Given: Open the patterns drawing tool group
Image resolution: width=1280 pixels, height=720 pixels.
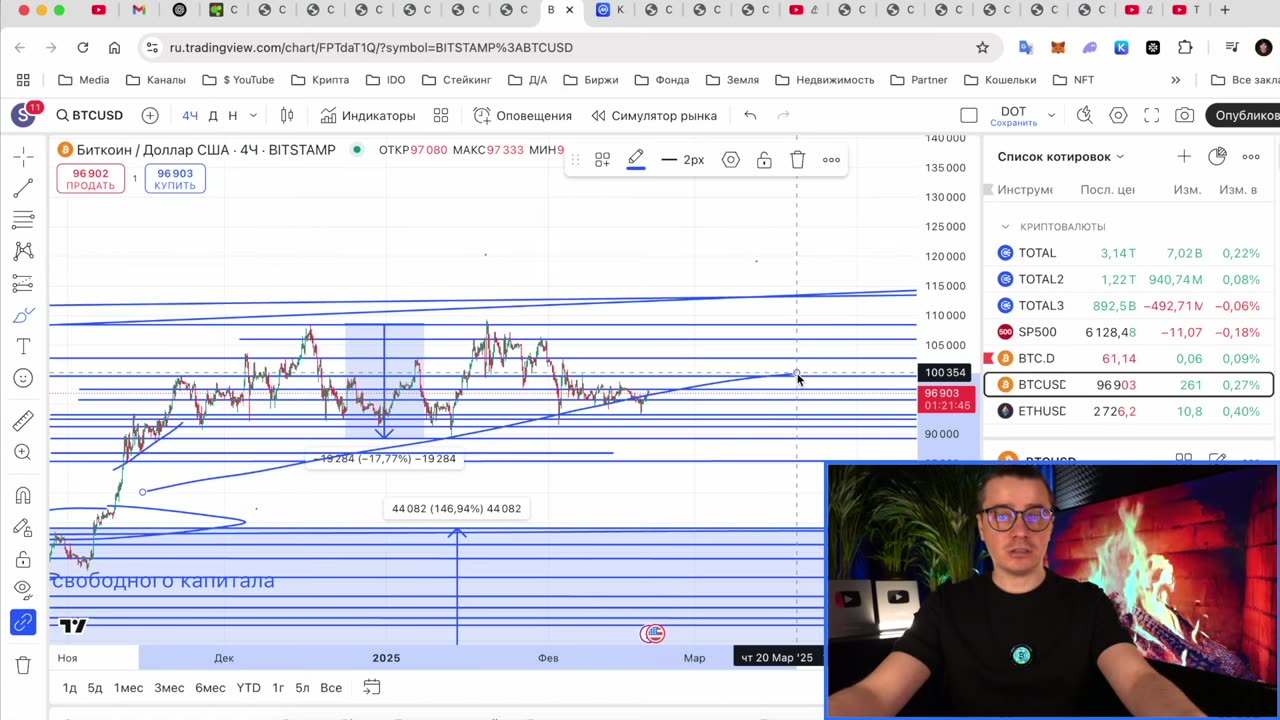Looking at the screenshot, I should tap(23, 251).
